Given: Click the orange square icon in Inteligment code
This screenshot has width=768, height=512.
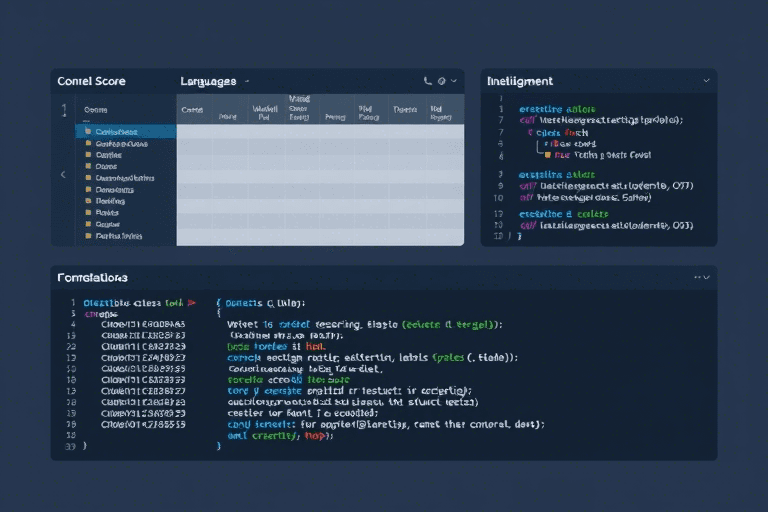Looking at the screenshot, I should pyautogui.click(x=548, y=155).
